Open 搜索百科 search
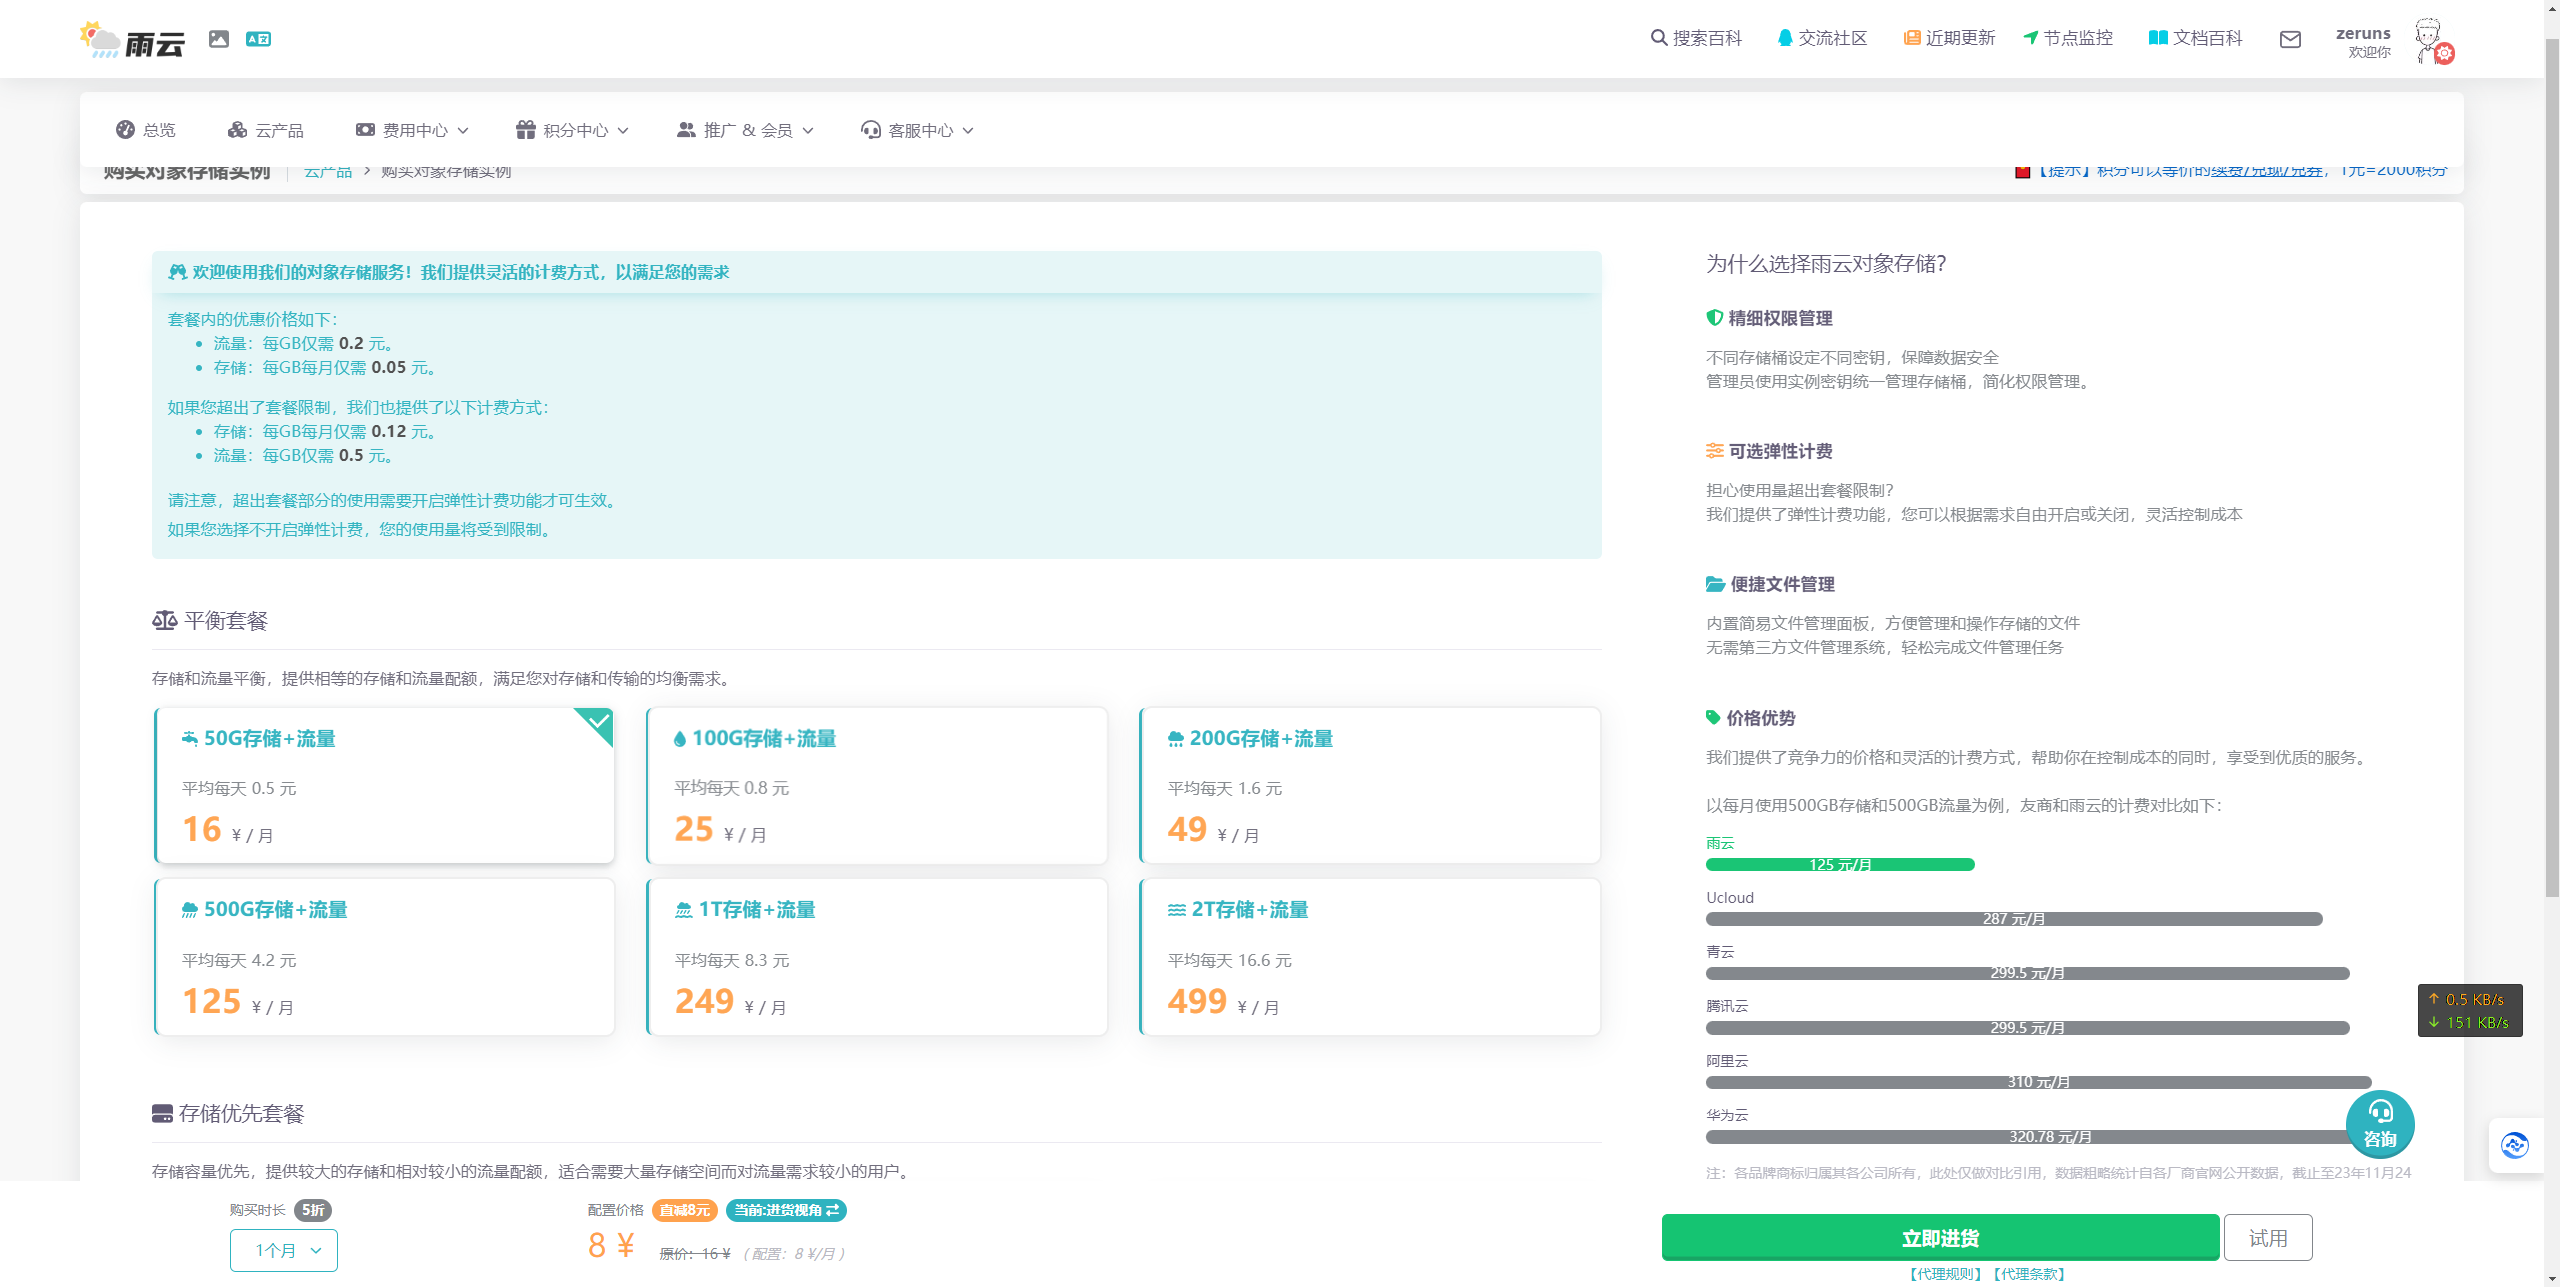The width and height of the screenshot is (2560, 1287). (x=1696, y=38)
